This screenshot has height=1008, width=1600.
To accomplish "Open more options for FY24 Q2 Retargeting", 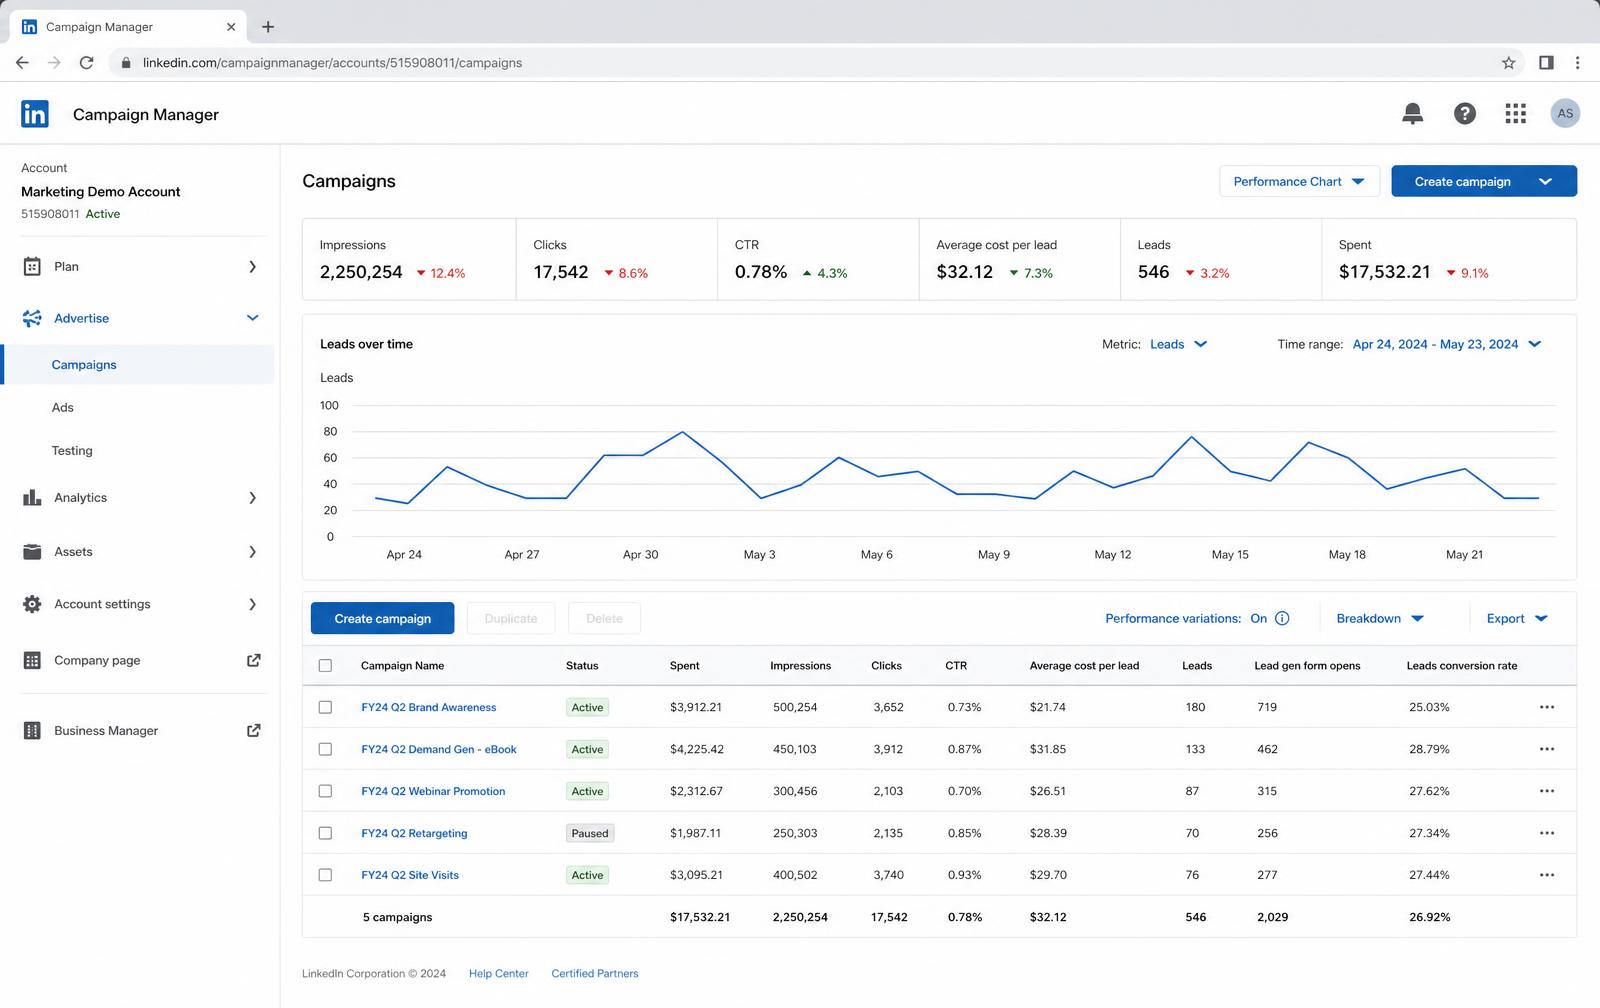I will 1547,833.
